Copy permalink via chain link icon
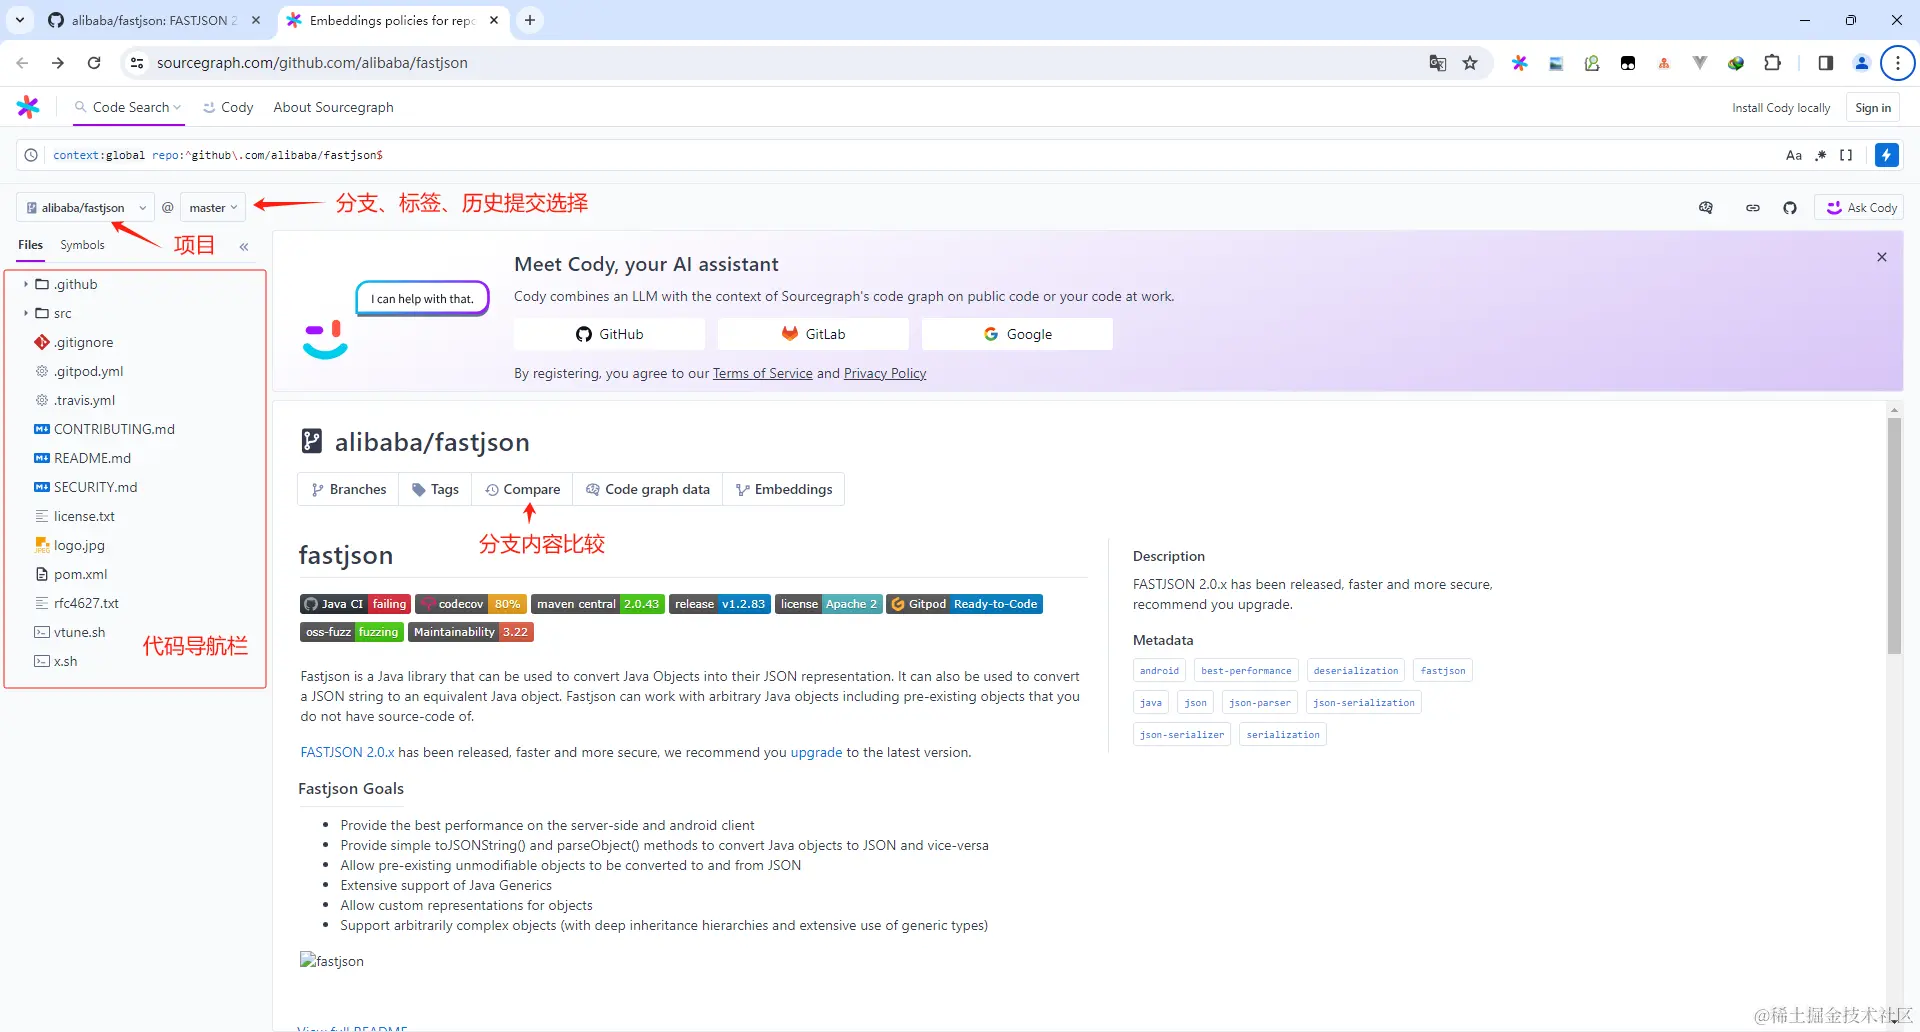1920x1032 pixels. pyautogui.click(x=1753, y=207)
